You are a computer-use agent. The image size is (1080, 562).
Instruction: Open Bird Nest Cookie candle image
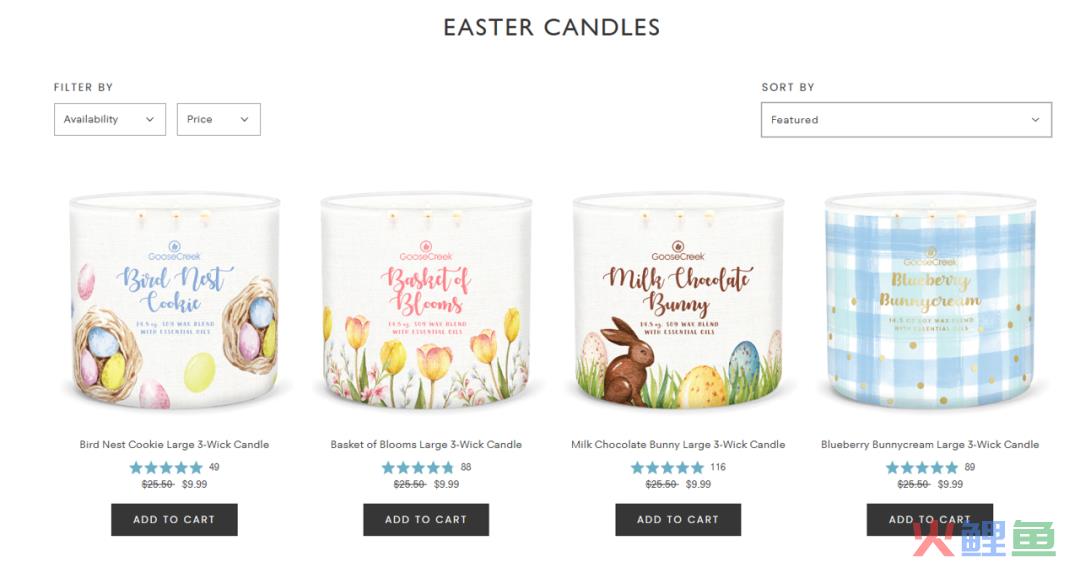(x=174, y=301)
